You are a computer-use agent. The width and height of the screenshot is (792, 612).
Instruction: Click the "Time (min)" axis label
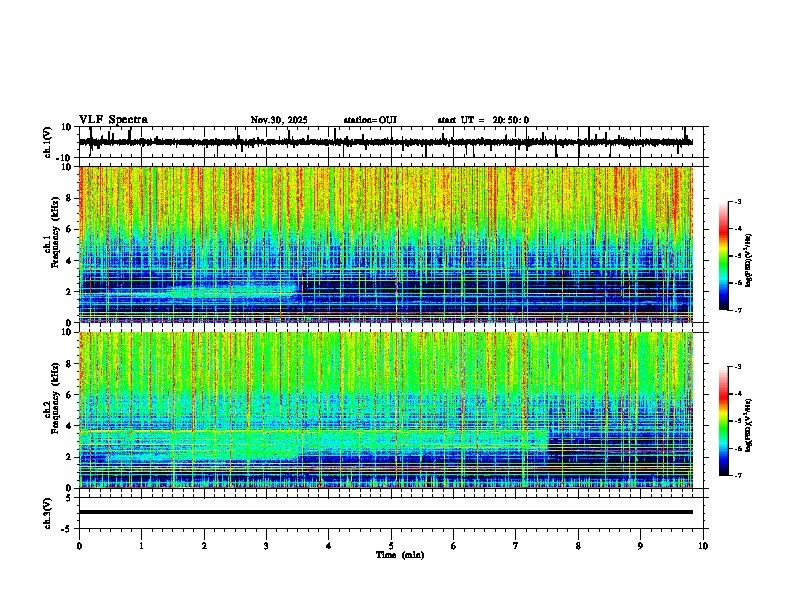(400, 555)
